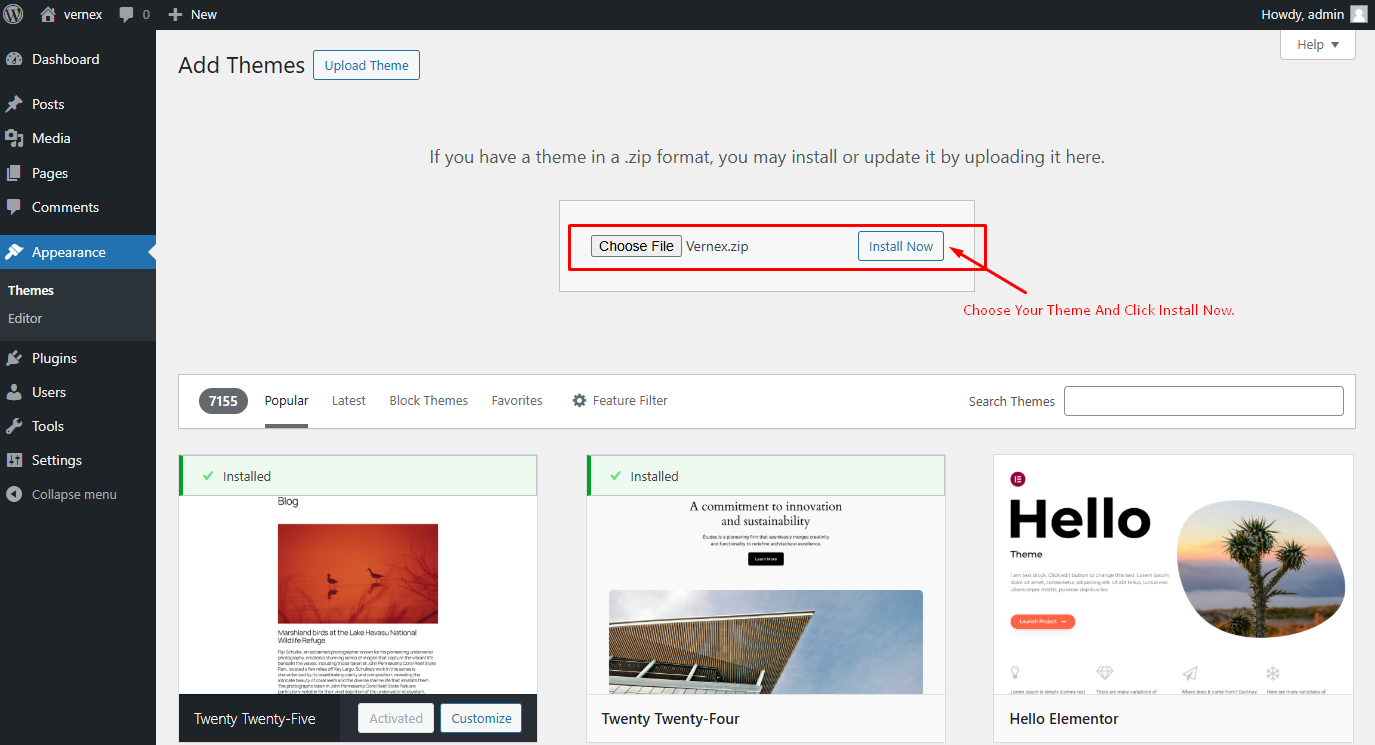Open the Tools menu label

coord(48,426)
